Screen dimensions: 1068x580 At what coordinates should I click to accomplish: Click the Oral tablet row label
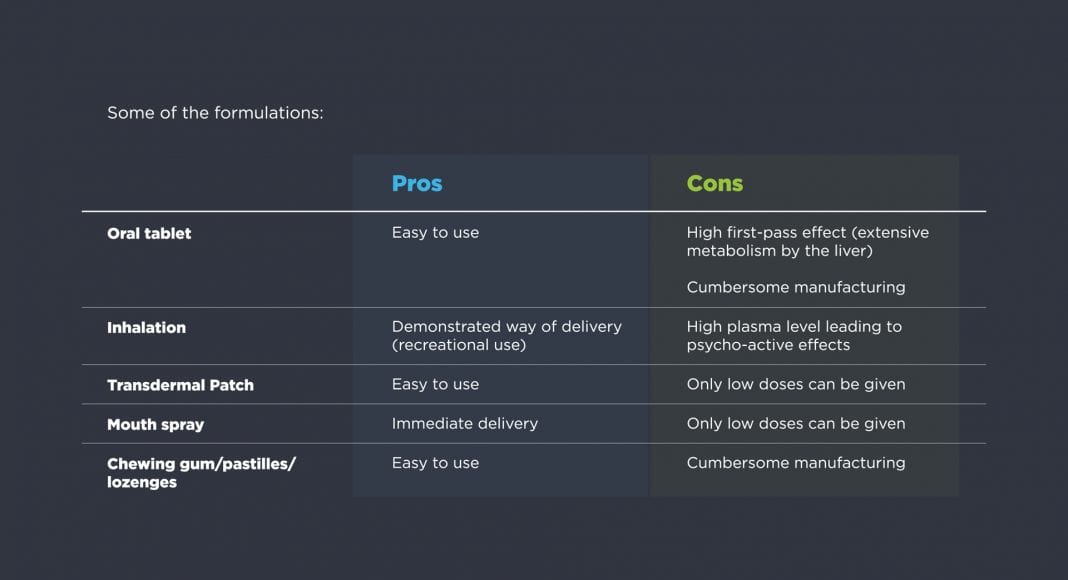coord(149,233)
